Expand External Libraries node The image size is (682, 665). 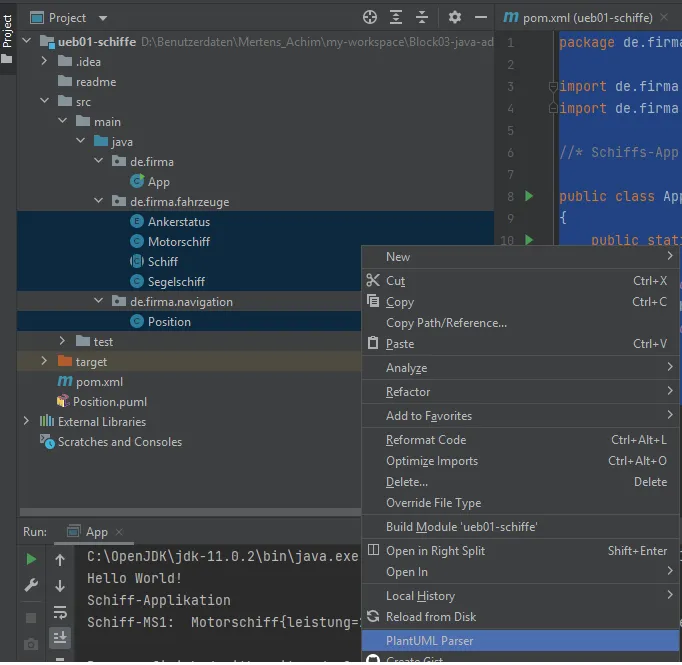pyautogui.click(x=26, y=421)
